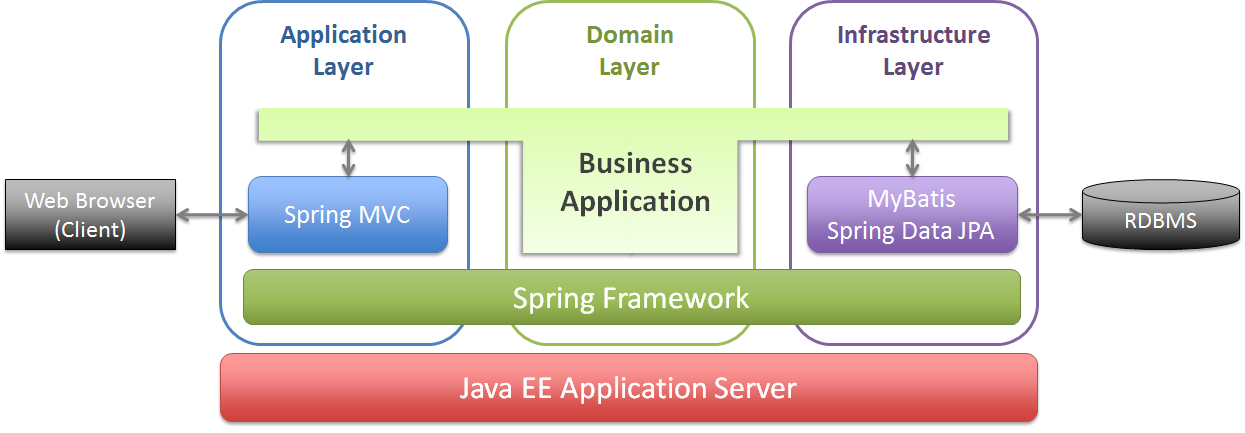
Task: Click the word MyBatis in the purple block
Action: coord(911,199)
